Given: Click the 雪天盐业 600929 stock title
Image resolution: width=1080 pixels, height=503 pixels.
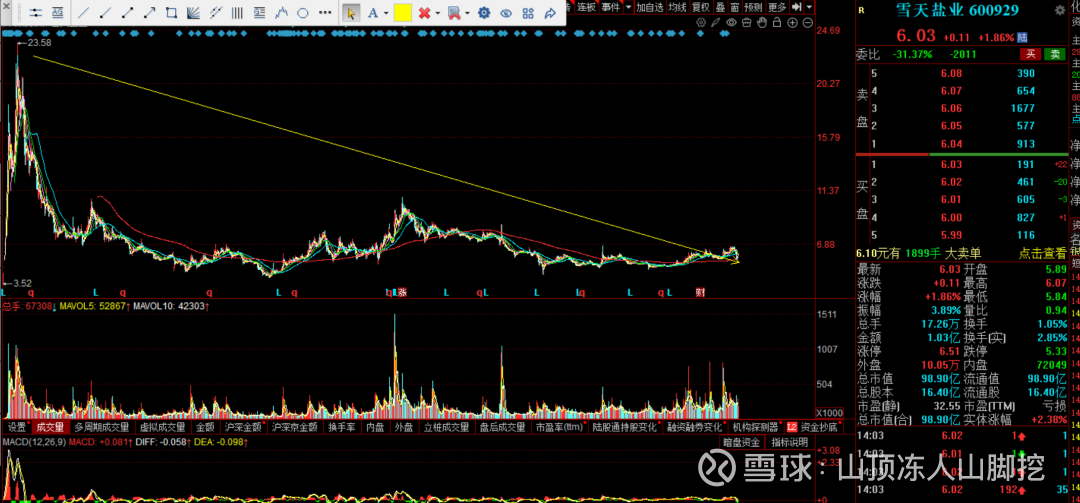Looking at the screenshot, I should pyautogui.click(x=957, y=10).
